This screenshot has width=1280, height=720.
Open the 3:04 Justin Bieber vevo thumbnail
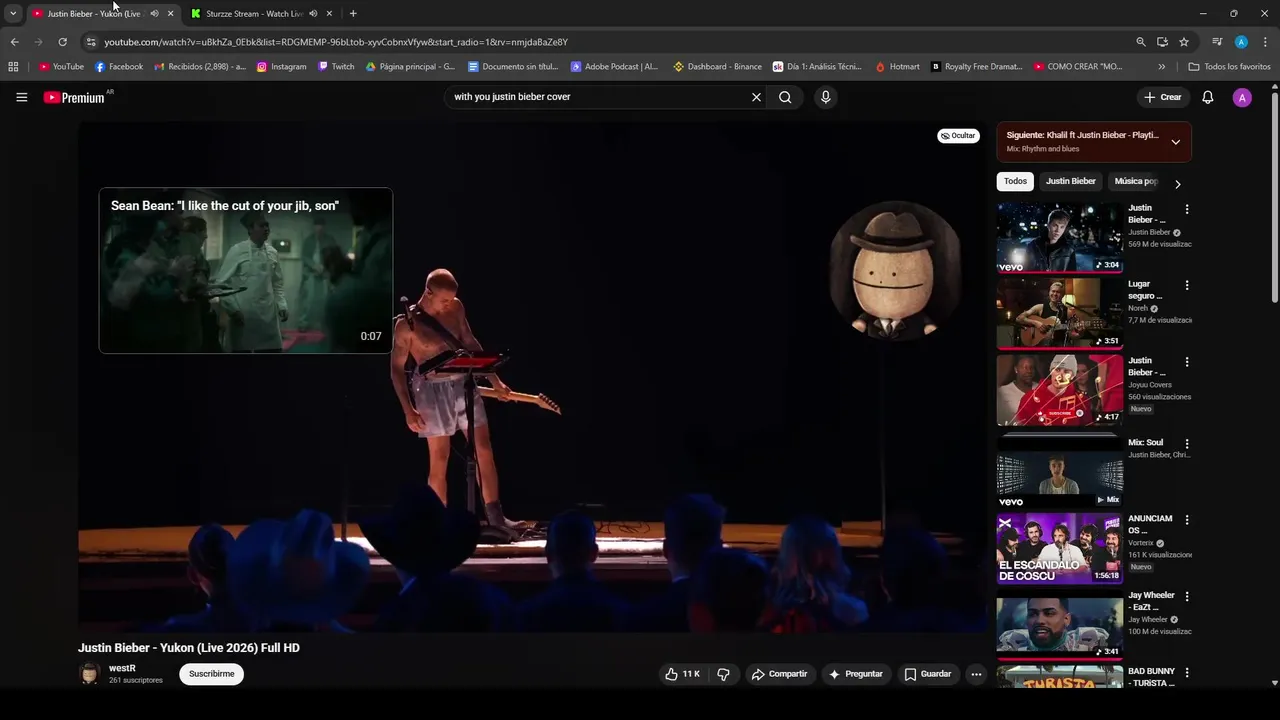pos(1059,237)
